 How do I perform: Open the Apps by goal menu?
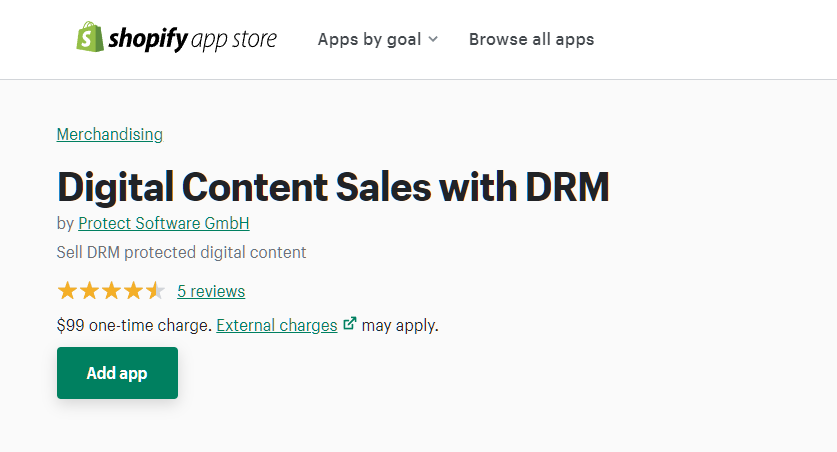370,39
